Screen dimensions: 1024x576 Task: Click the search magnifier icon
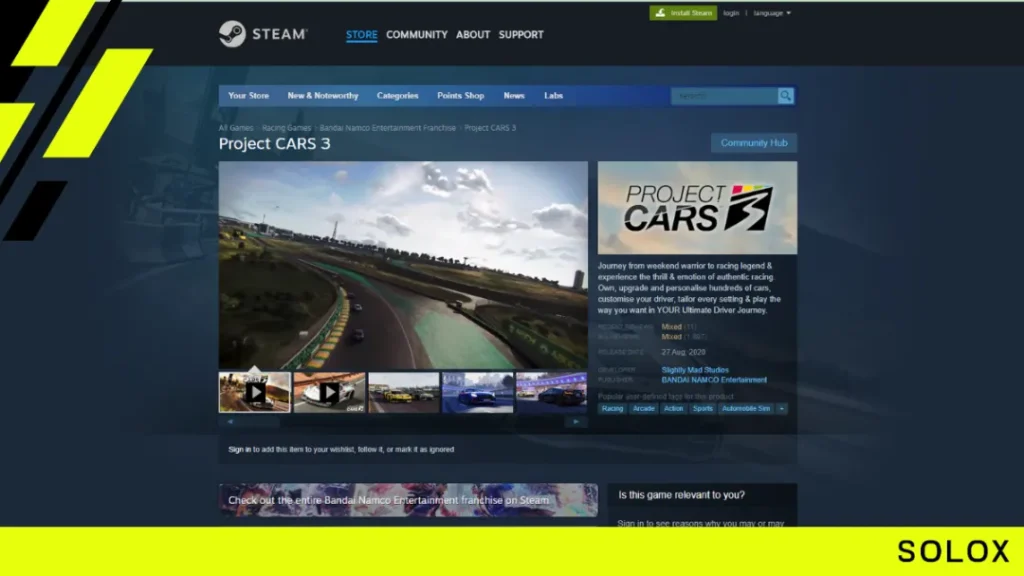(786, 95)
